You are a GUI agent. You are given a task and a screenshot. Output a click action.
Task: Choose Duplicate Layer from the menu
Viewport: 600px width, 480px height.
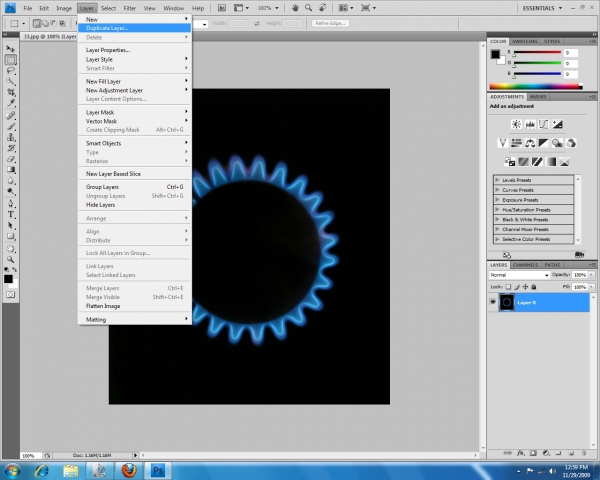pos(134,28)
